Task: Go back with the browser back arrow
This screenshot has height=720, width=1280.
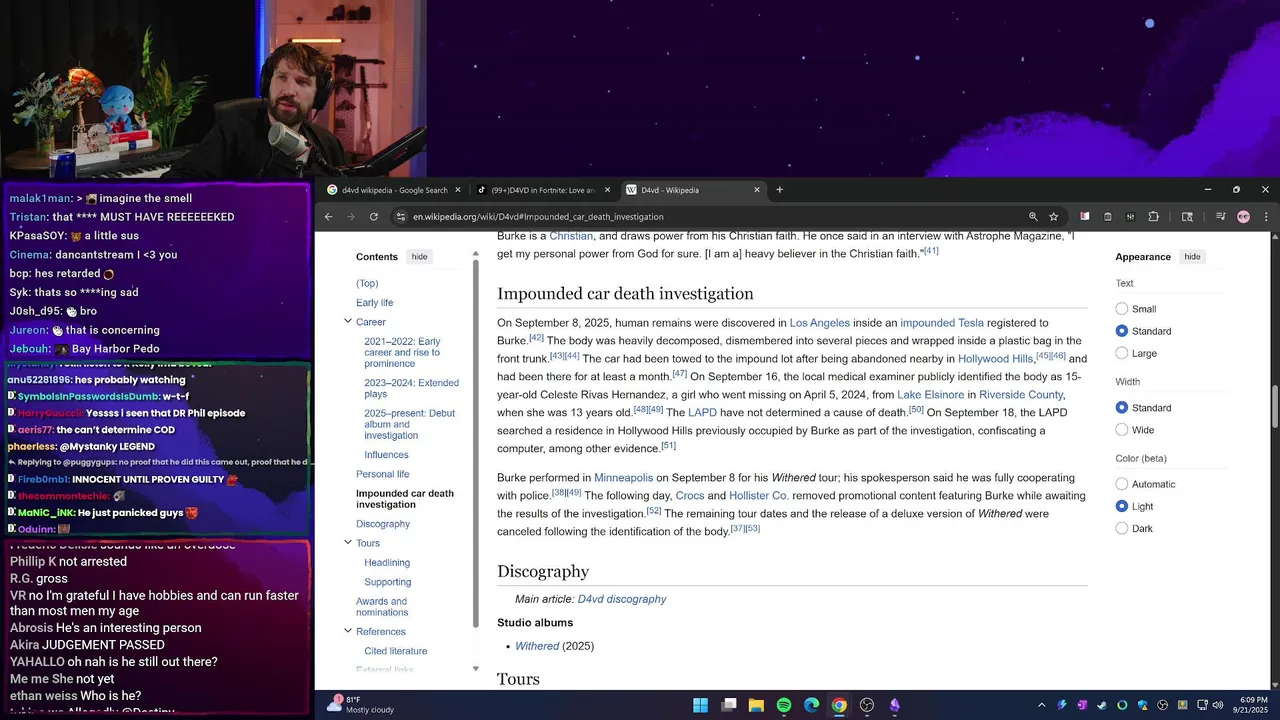Action: coord(328,217)
